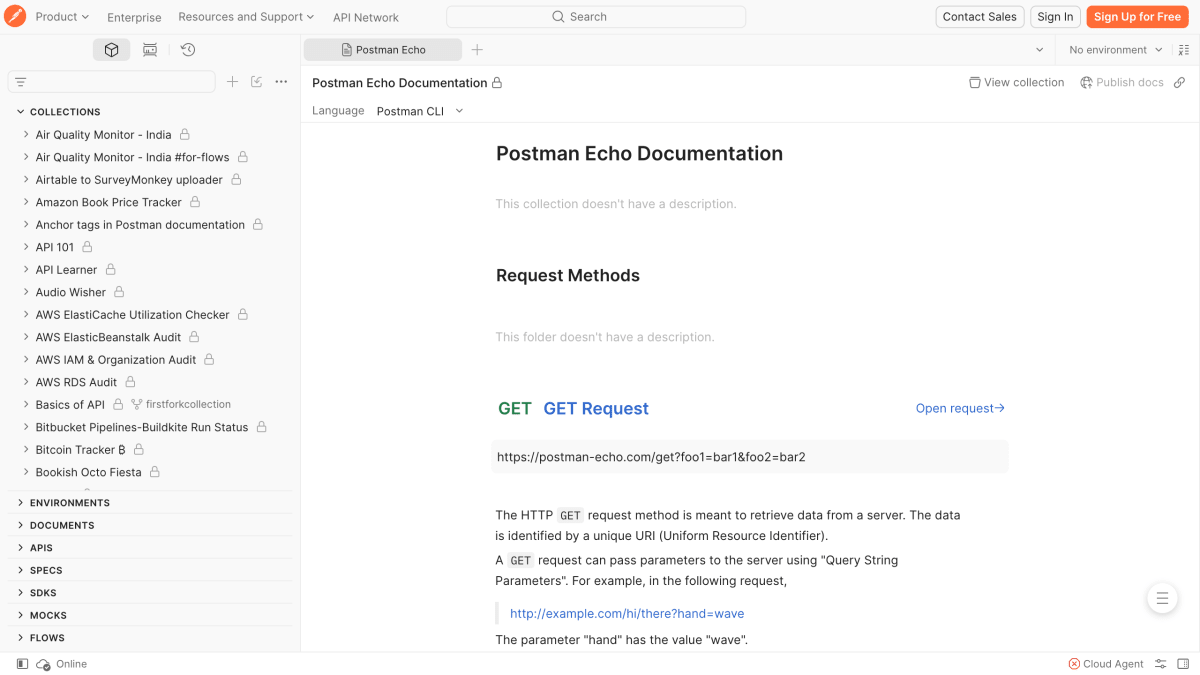The height and width of the screenshot is (675, 1200).
Task: Open the variables pane icon beside environment
Action: click(x=1185, y=50)
